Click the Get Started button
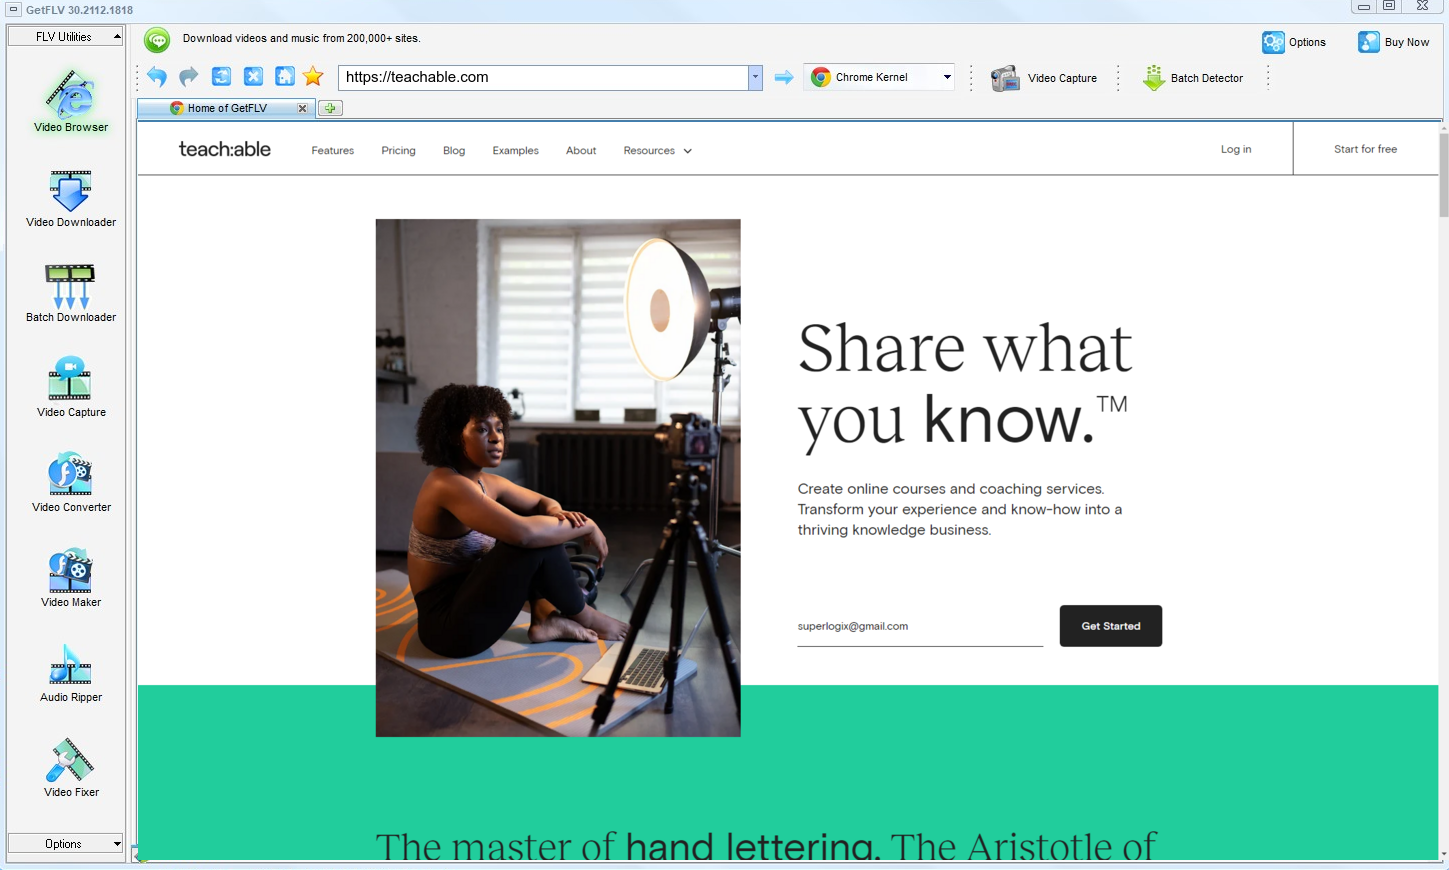Viewport: 1449px width, 870px height. 1110,626
